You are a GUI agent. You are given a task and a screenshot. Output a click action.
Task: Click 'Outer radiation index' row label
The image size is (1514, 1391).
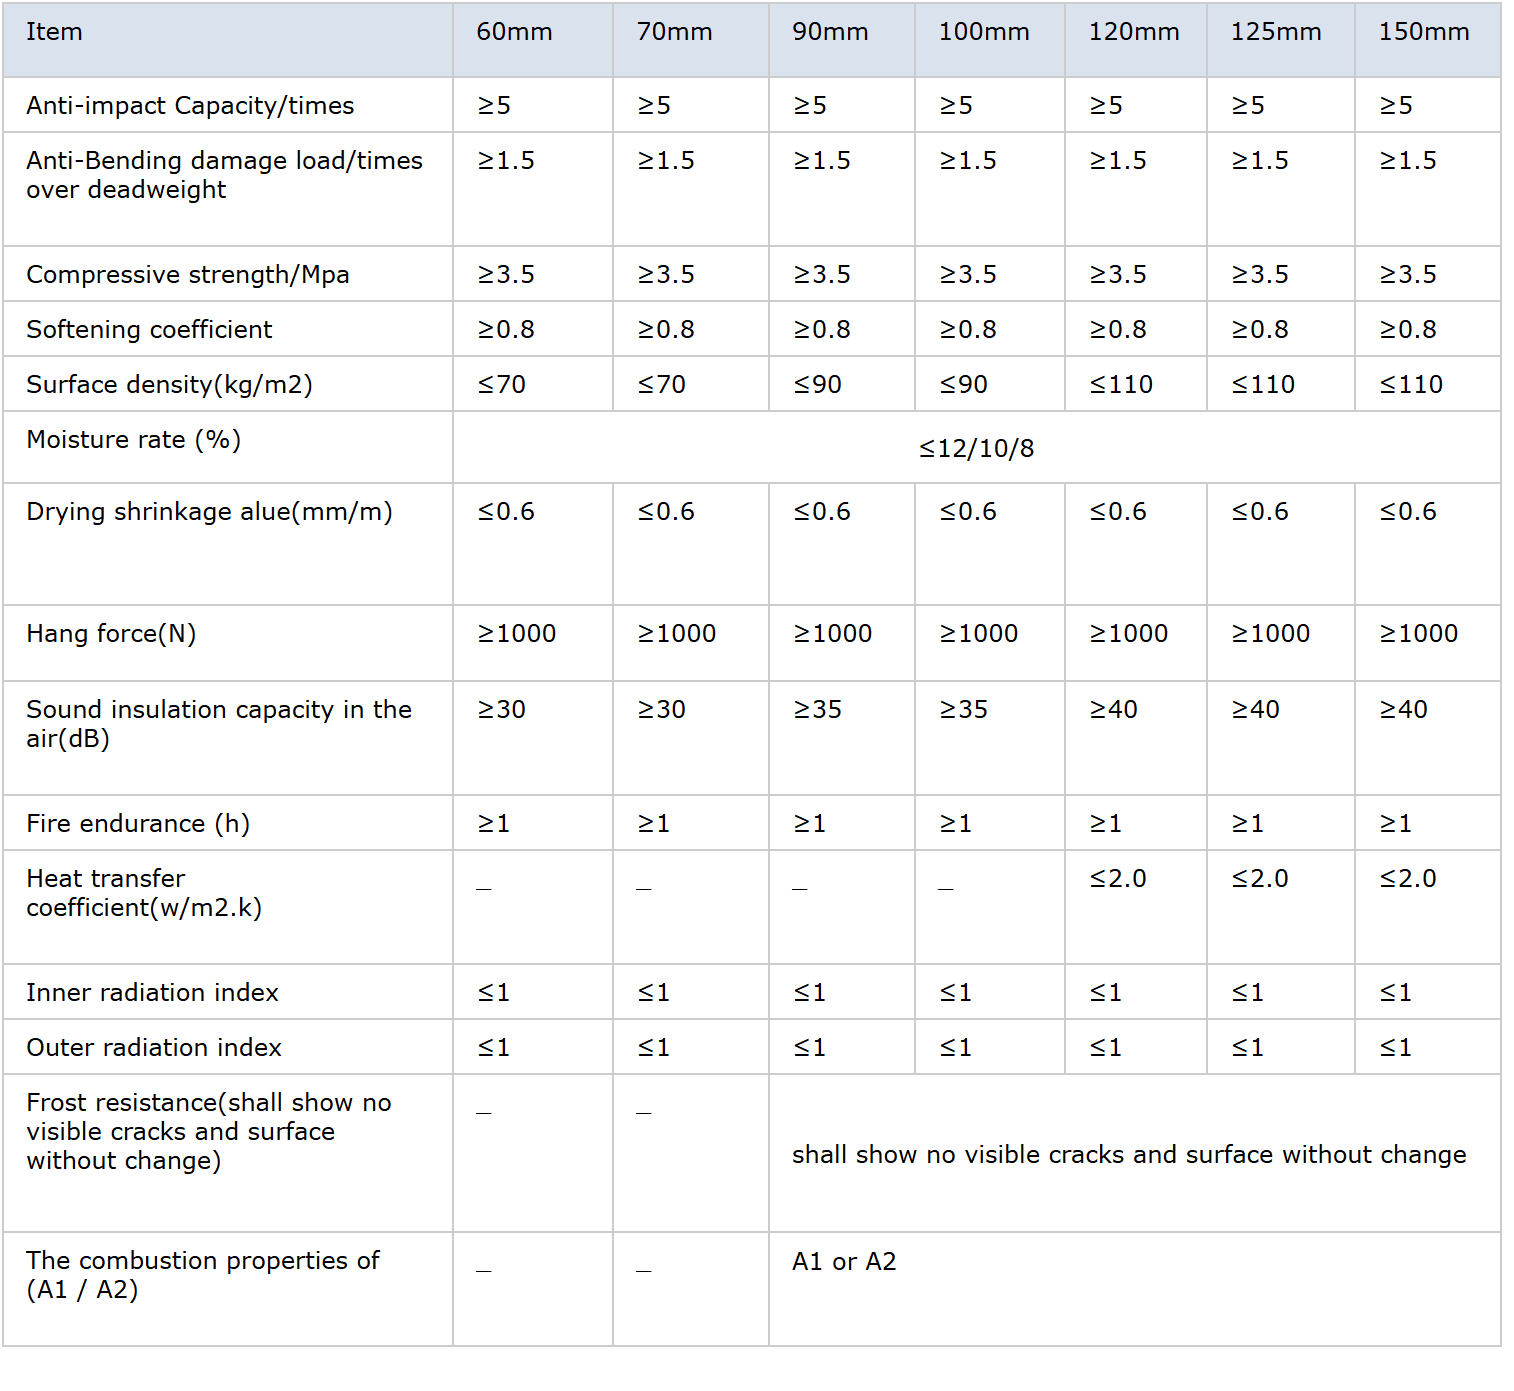[x=154, y=1048]
